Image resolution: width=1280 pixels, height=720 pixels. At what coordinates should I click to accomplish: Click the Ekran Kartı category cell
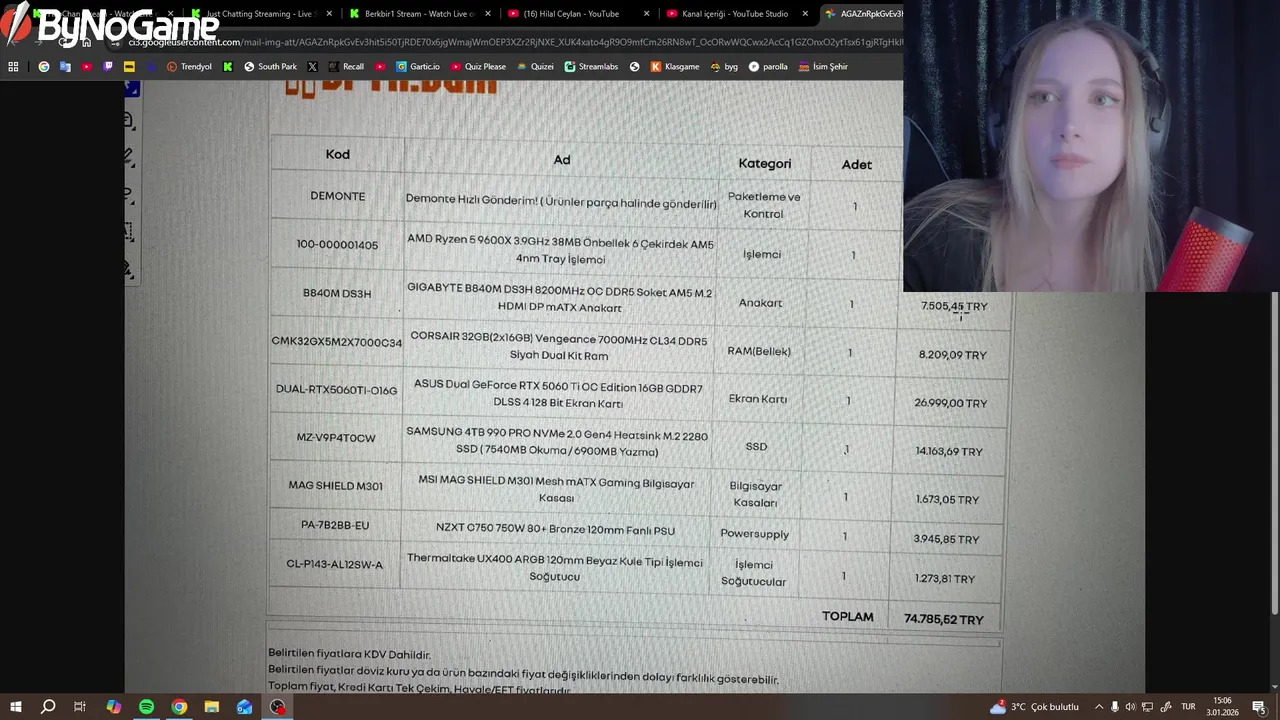pos(757,399)
